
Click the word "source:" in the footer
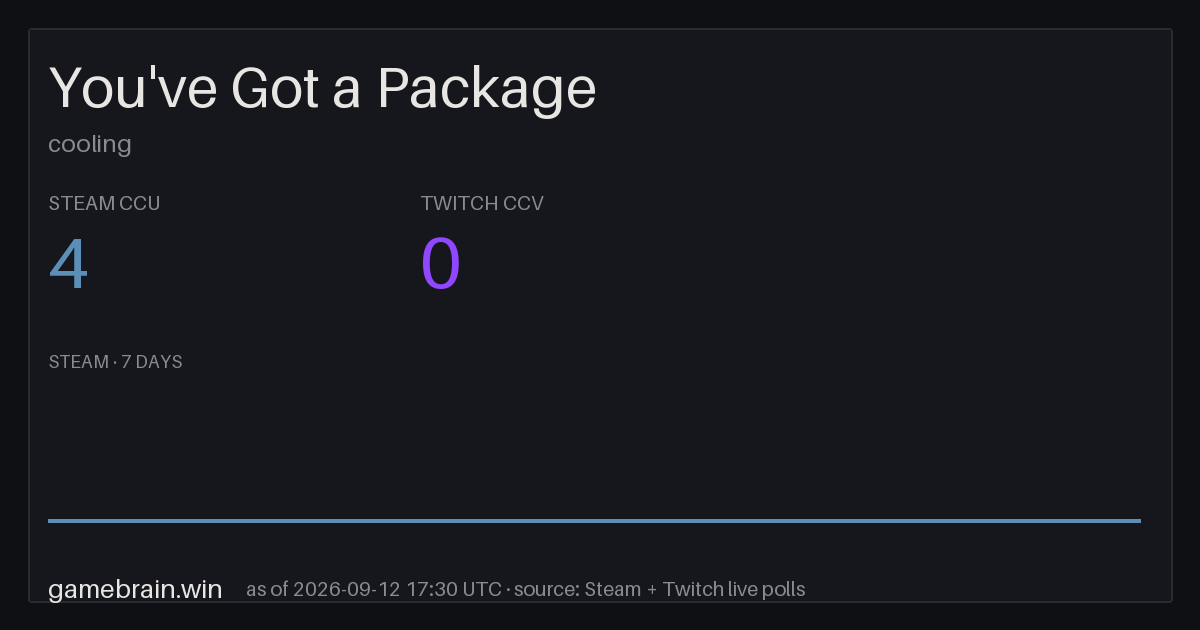pos(546,589)
